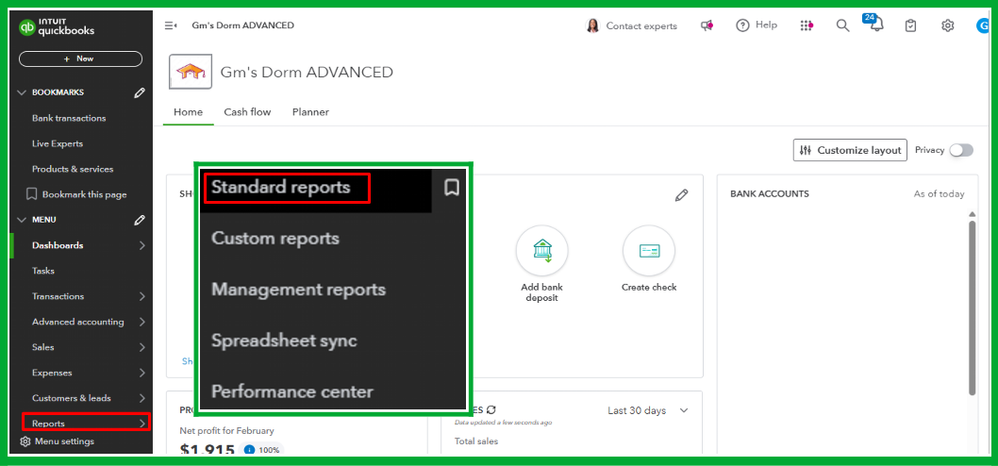
Task: Switch to the Cash flow tab
Action: tap(247, 112)
